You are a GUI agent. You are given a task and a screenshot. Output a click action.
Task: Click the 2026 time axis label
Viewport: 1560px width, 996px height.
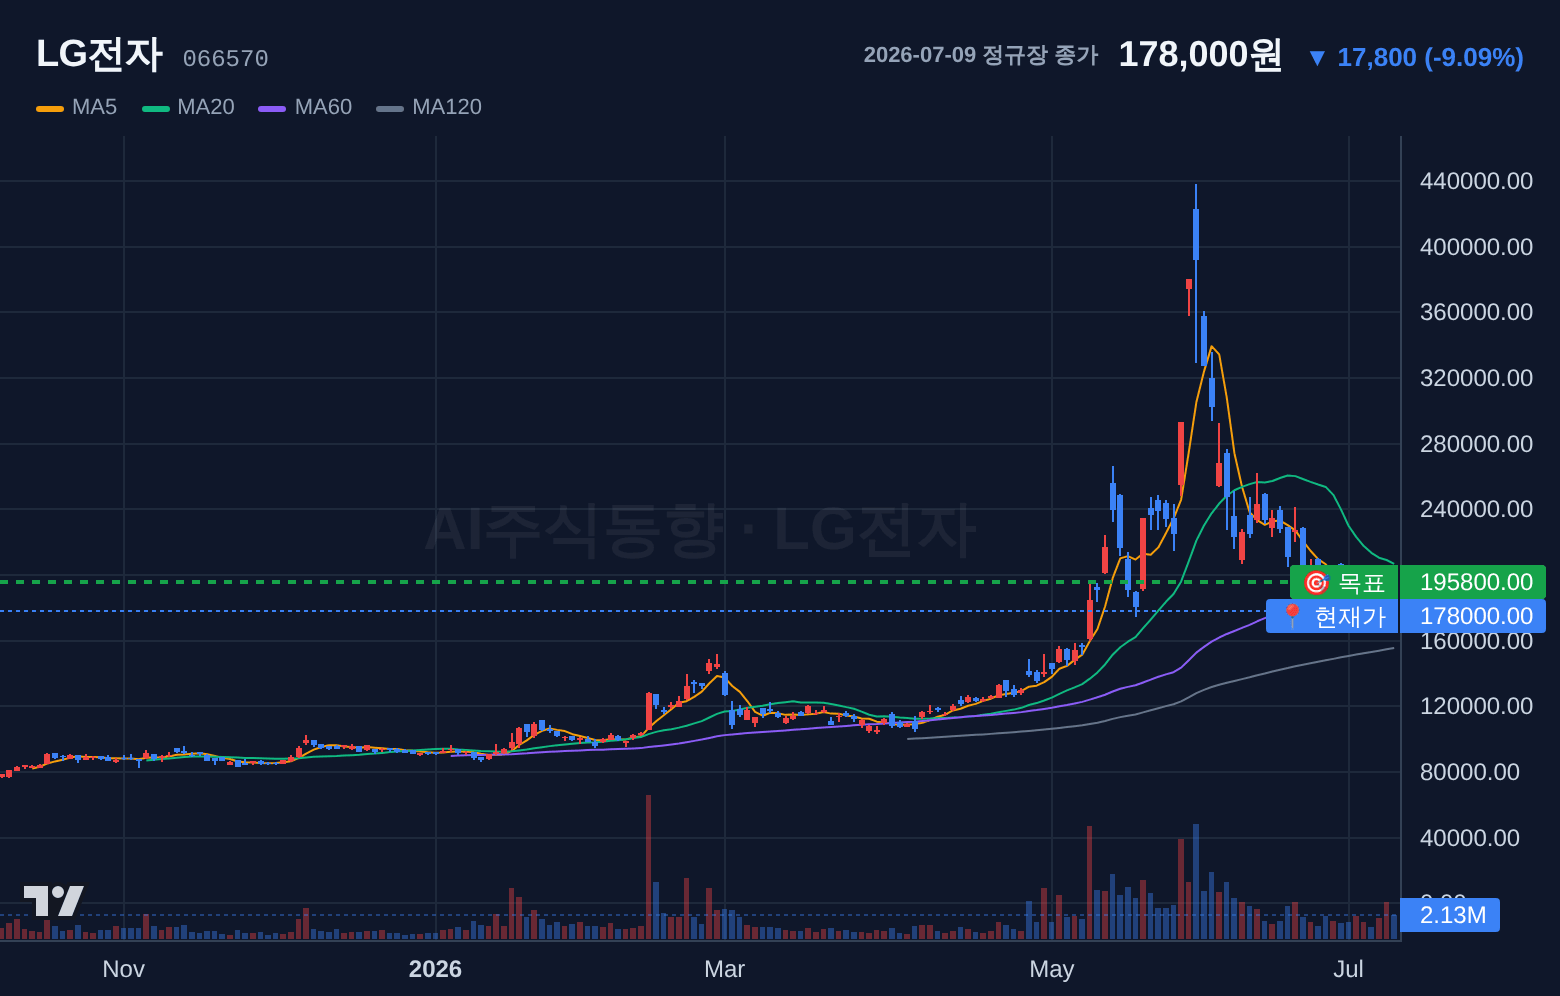click(x=435, y=969)
